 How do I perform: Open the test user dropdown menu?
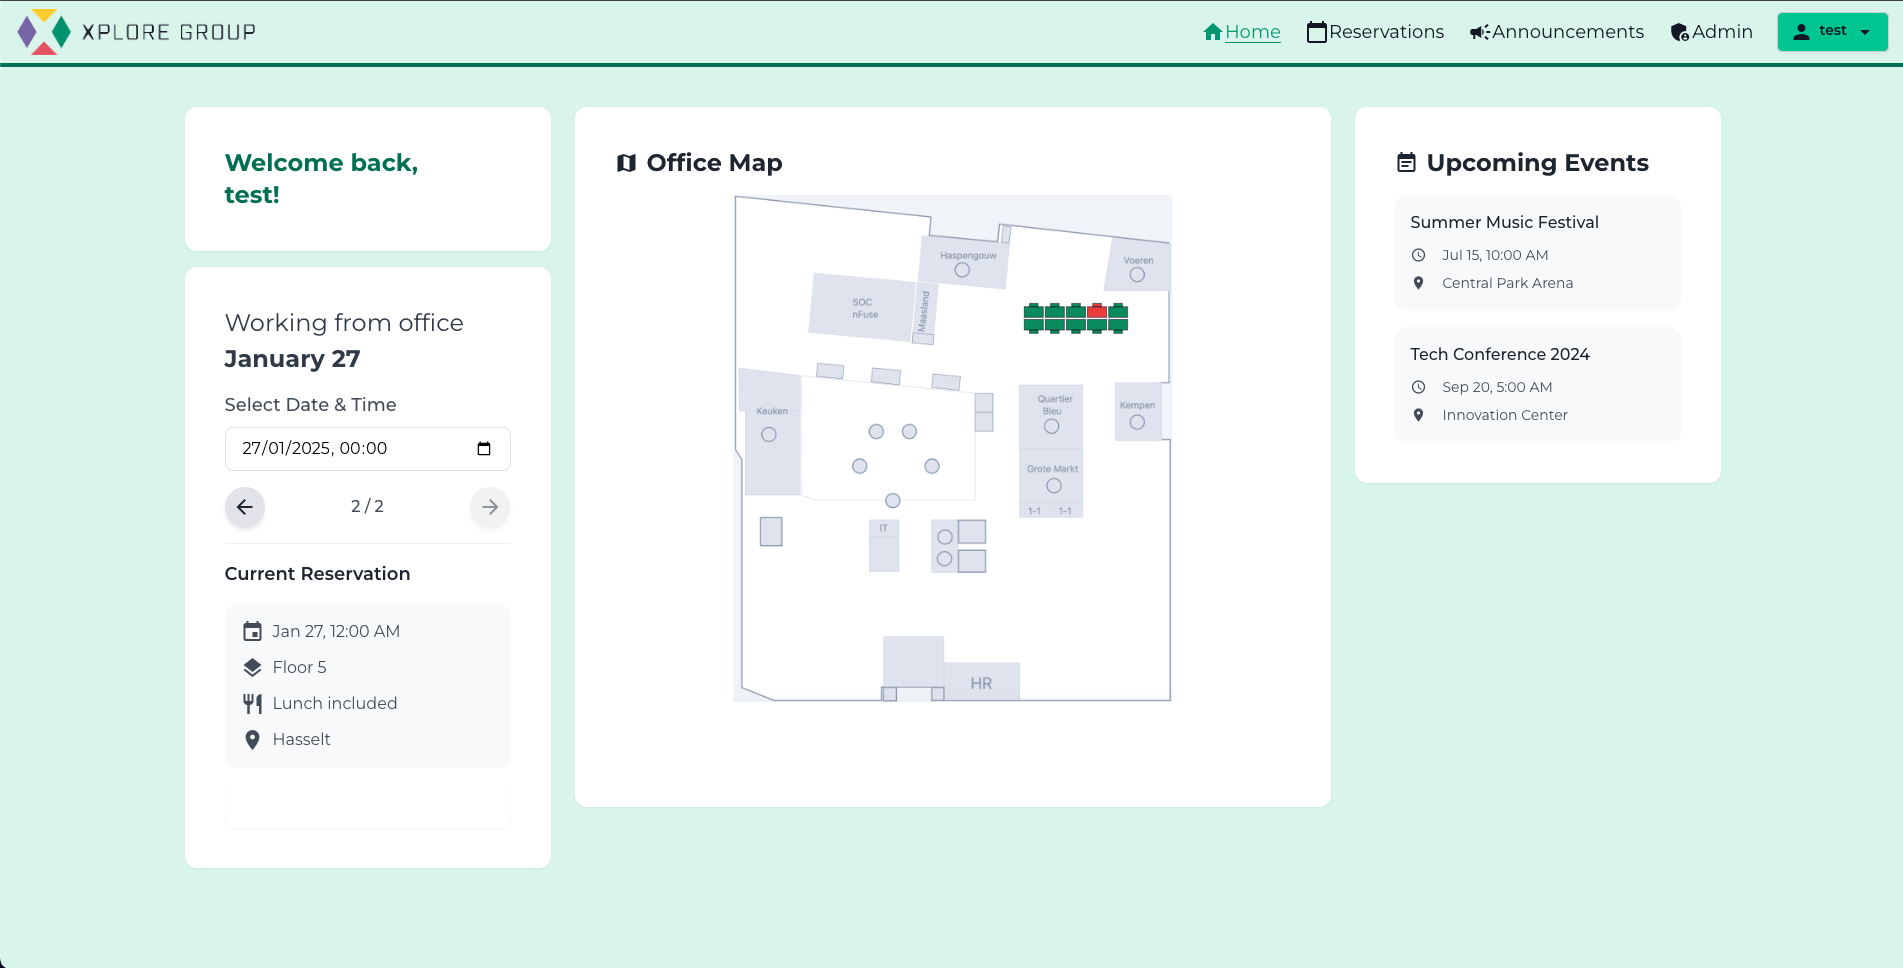point(1832,32)
